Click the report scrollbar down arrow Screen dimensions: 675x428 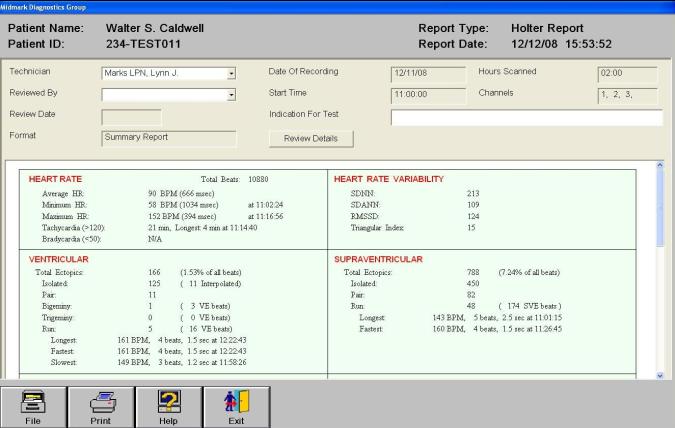pos(660,375)
